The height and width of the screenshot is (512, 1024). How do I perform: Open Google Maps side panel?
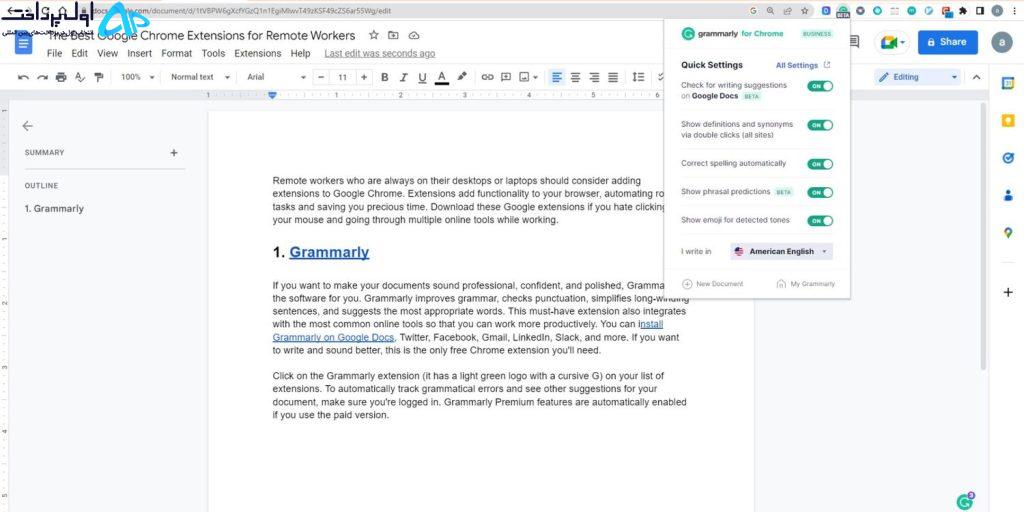click(x=1008, y=232)
